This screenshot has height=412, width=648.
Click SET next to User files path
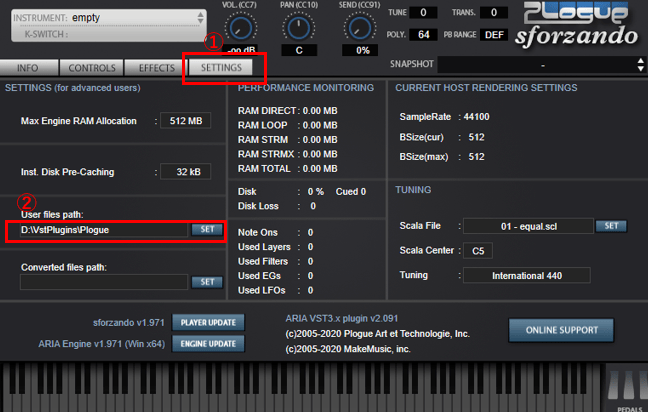[207, 229]
